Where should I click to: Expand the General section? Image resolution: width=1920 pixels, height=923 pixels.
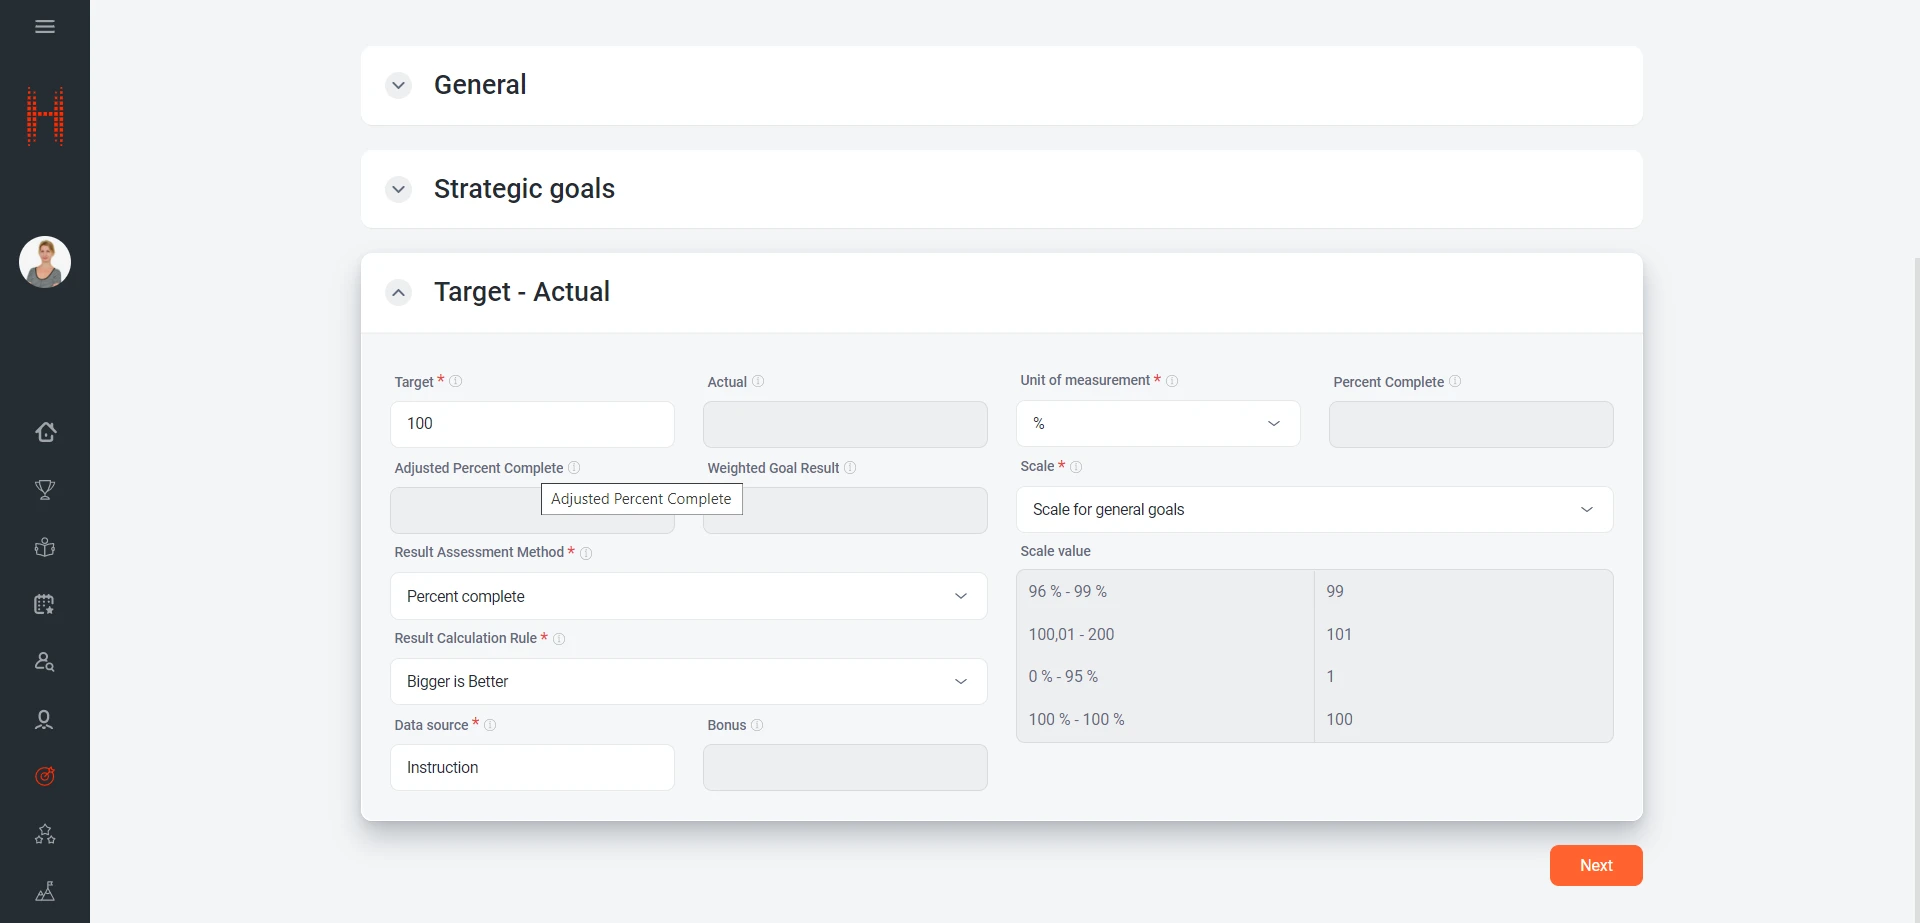399,86
